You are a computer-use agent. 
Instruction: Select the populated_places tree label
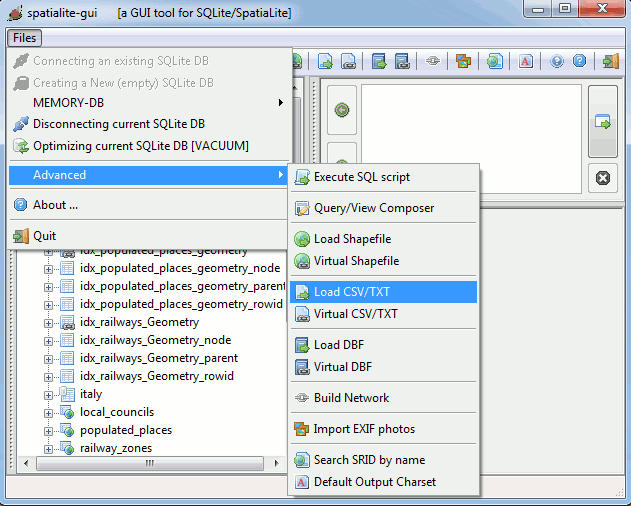(x=126, y=430)
